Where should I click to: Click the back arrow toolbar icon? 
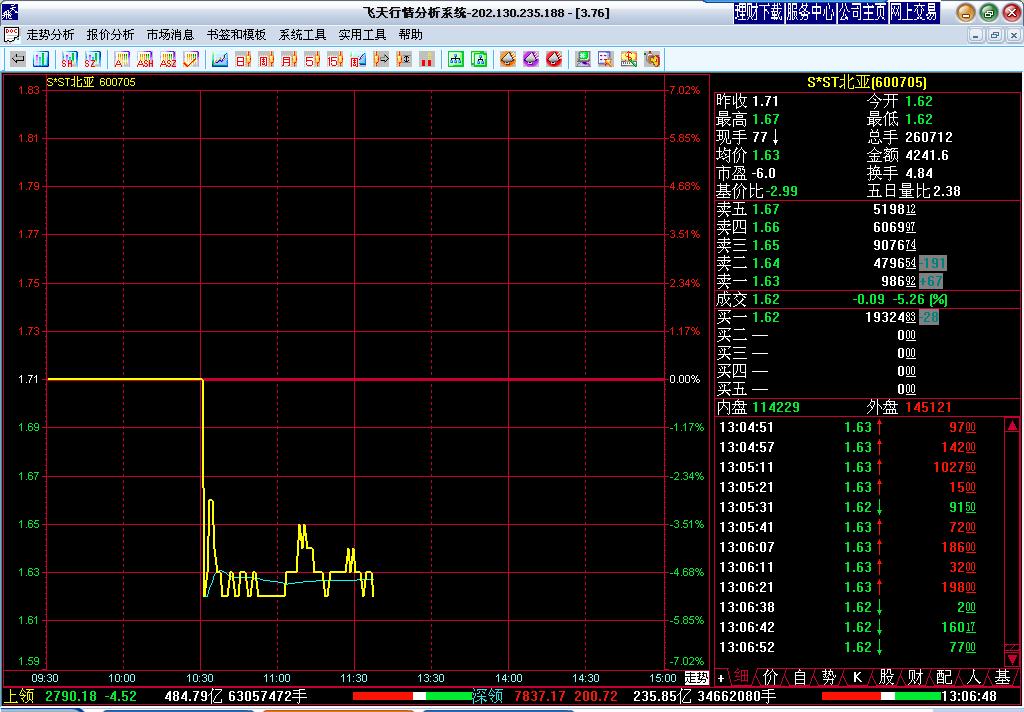pyautogui.click(x=18, y=59)
